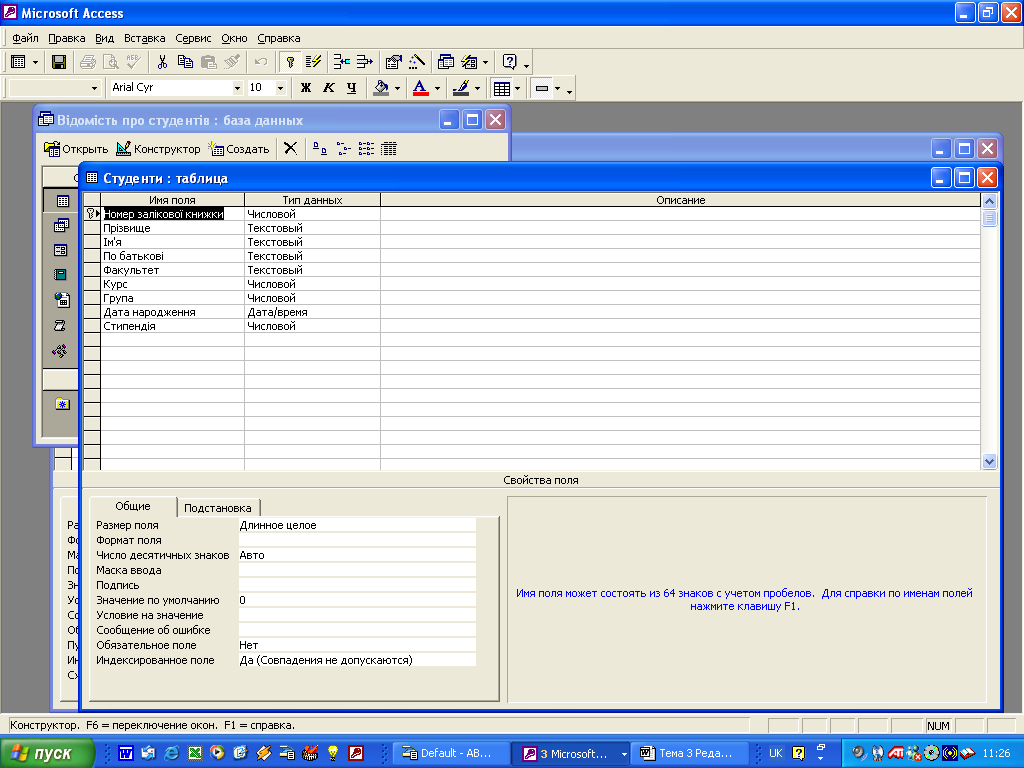Viewport: 1024px width, 768px height.
Task: Click the Database Window icon
Action: pyautogui.click(x=446, y=62)
